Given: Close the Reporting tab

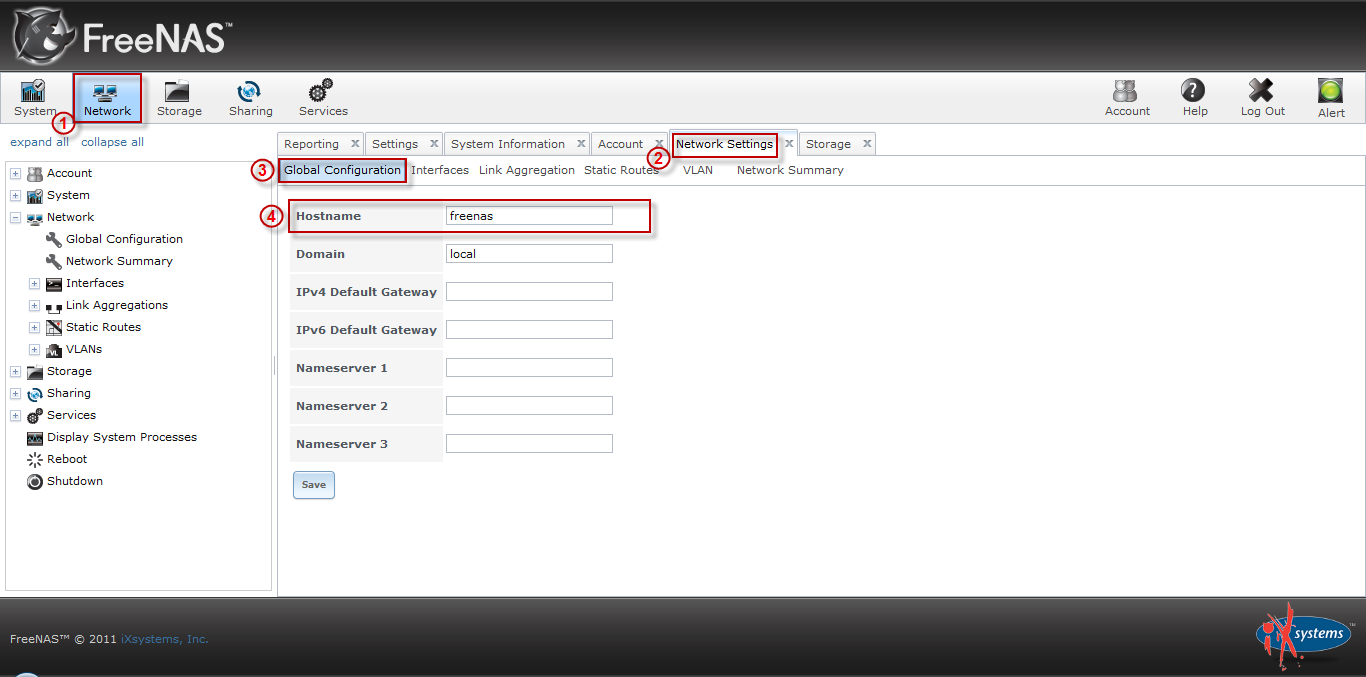Looking at the screenshot, I should [x=354, y=144].
